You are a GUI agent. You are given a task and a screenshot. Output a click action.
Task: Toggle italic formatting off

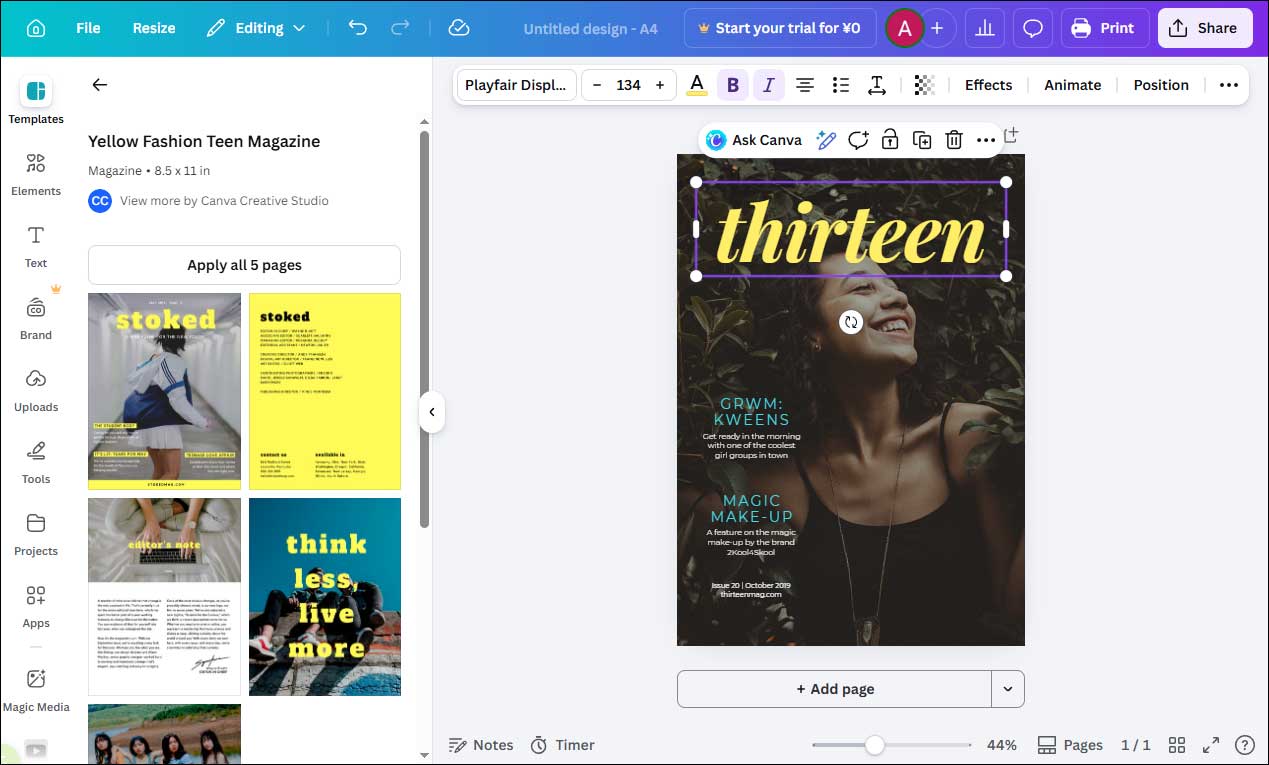769,85
